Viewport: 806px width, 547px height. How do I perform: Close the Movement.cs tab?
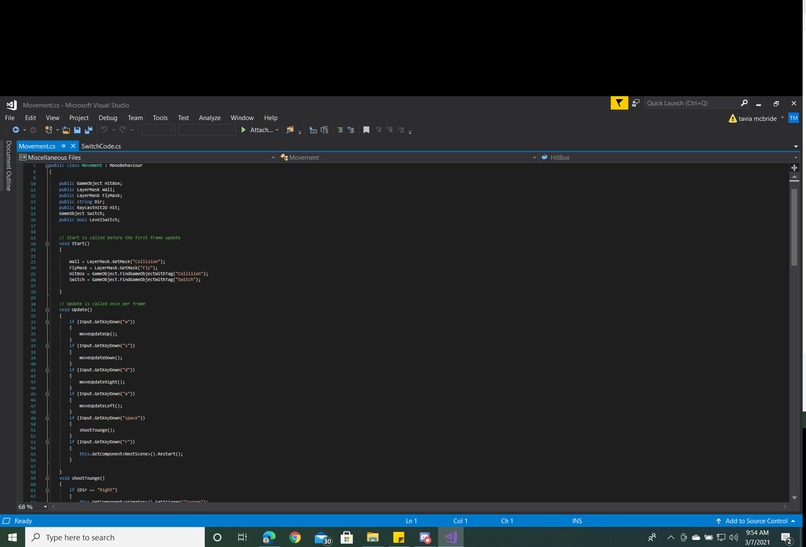[74, 146]
